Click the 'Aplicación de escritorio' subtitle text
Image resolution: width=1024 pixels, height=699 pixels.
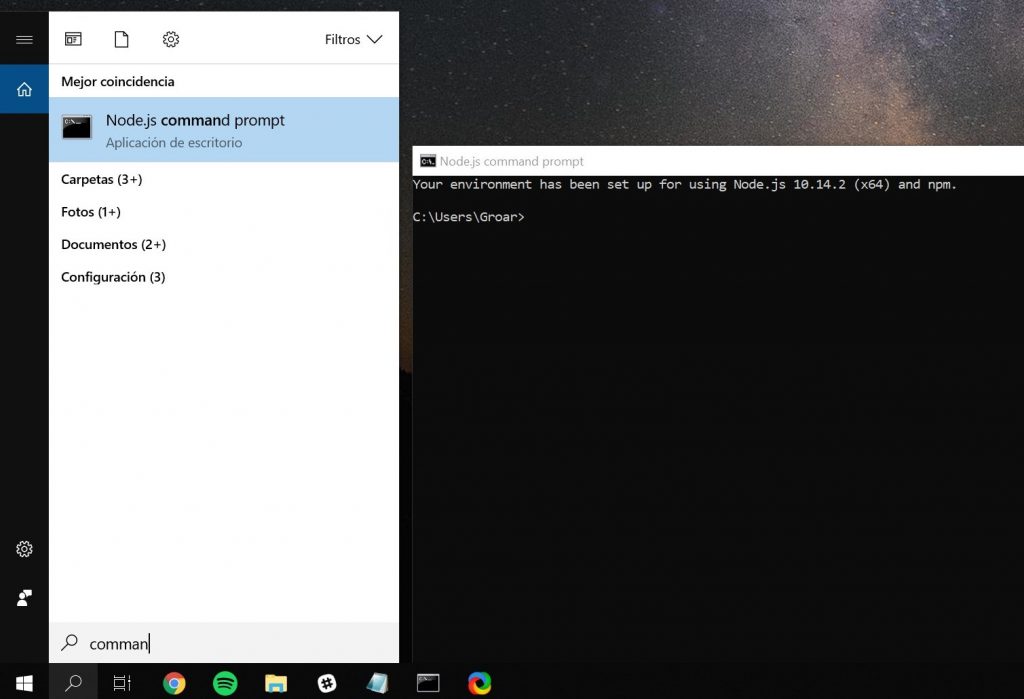pyautogui.click(x=174, y=142)
